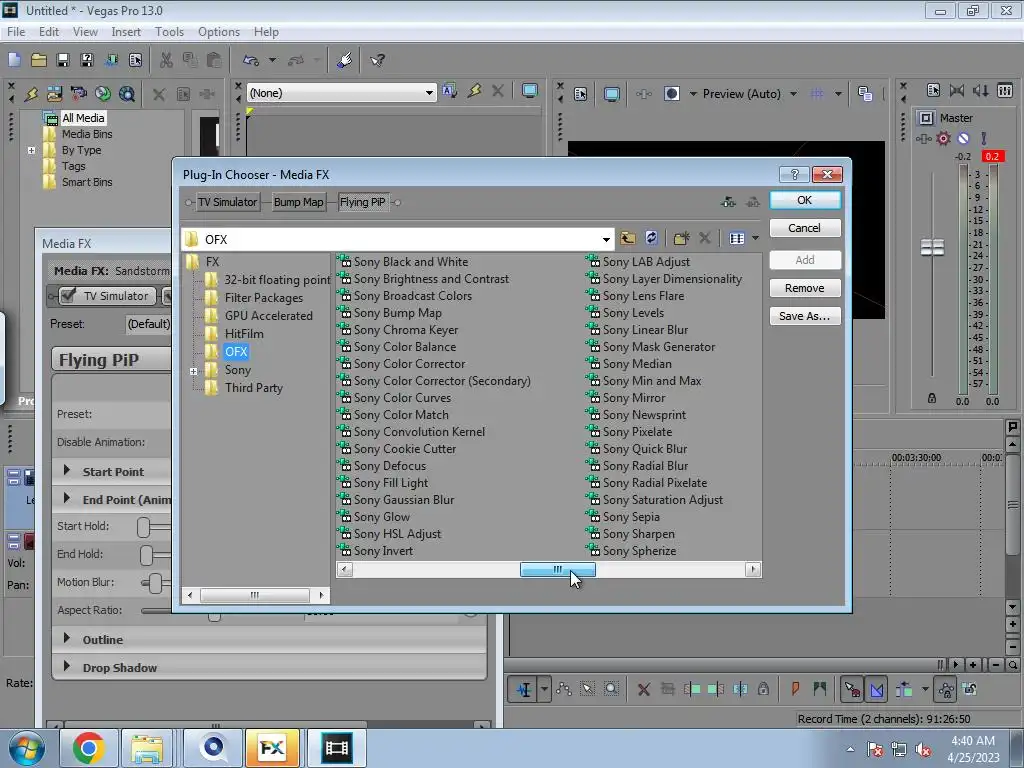Click Go up one folder icon in Plug-In Chooser
1024x768 pixels.
[x=628, y=238]
